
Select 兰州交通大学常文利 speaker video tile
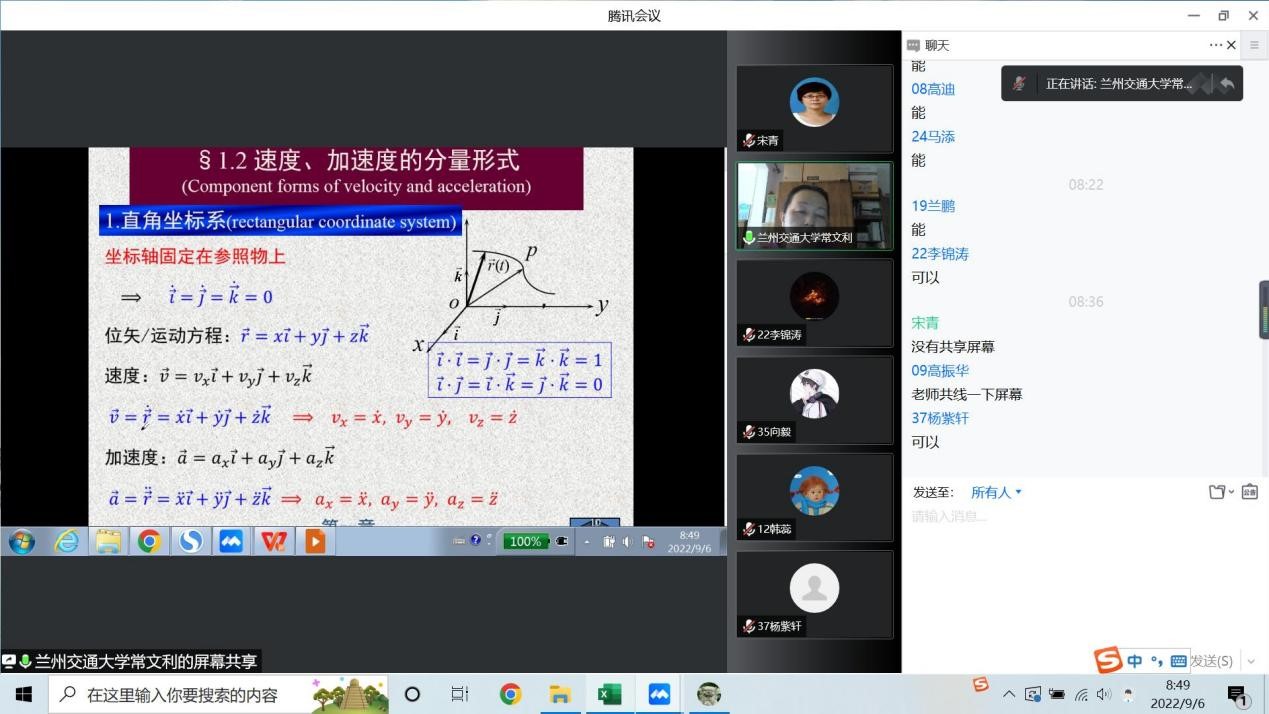[814, 205]
